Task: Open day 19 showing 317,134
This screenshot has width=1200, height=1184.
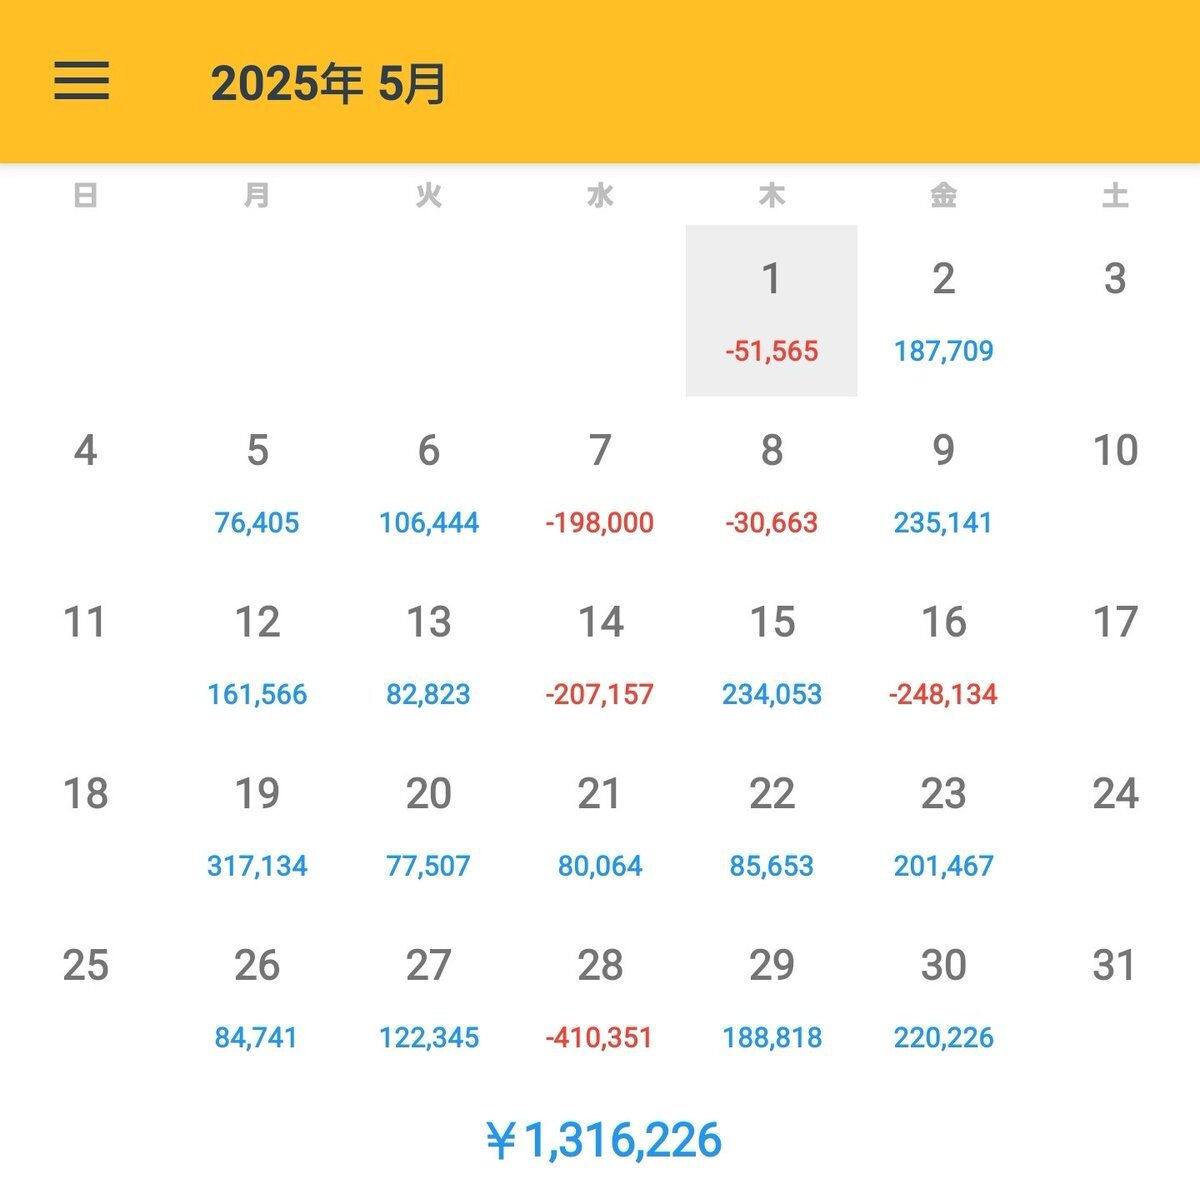Action: pos(257,827)
